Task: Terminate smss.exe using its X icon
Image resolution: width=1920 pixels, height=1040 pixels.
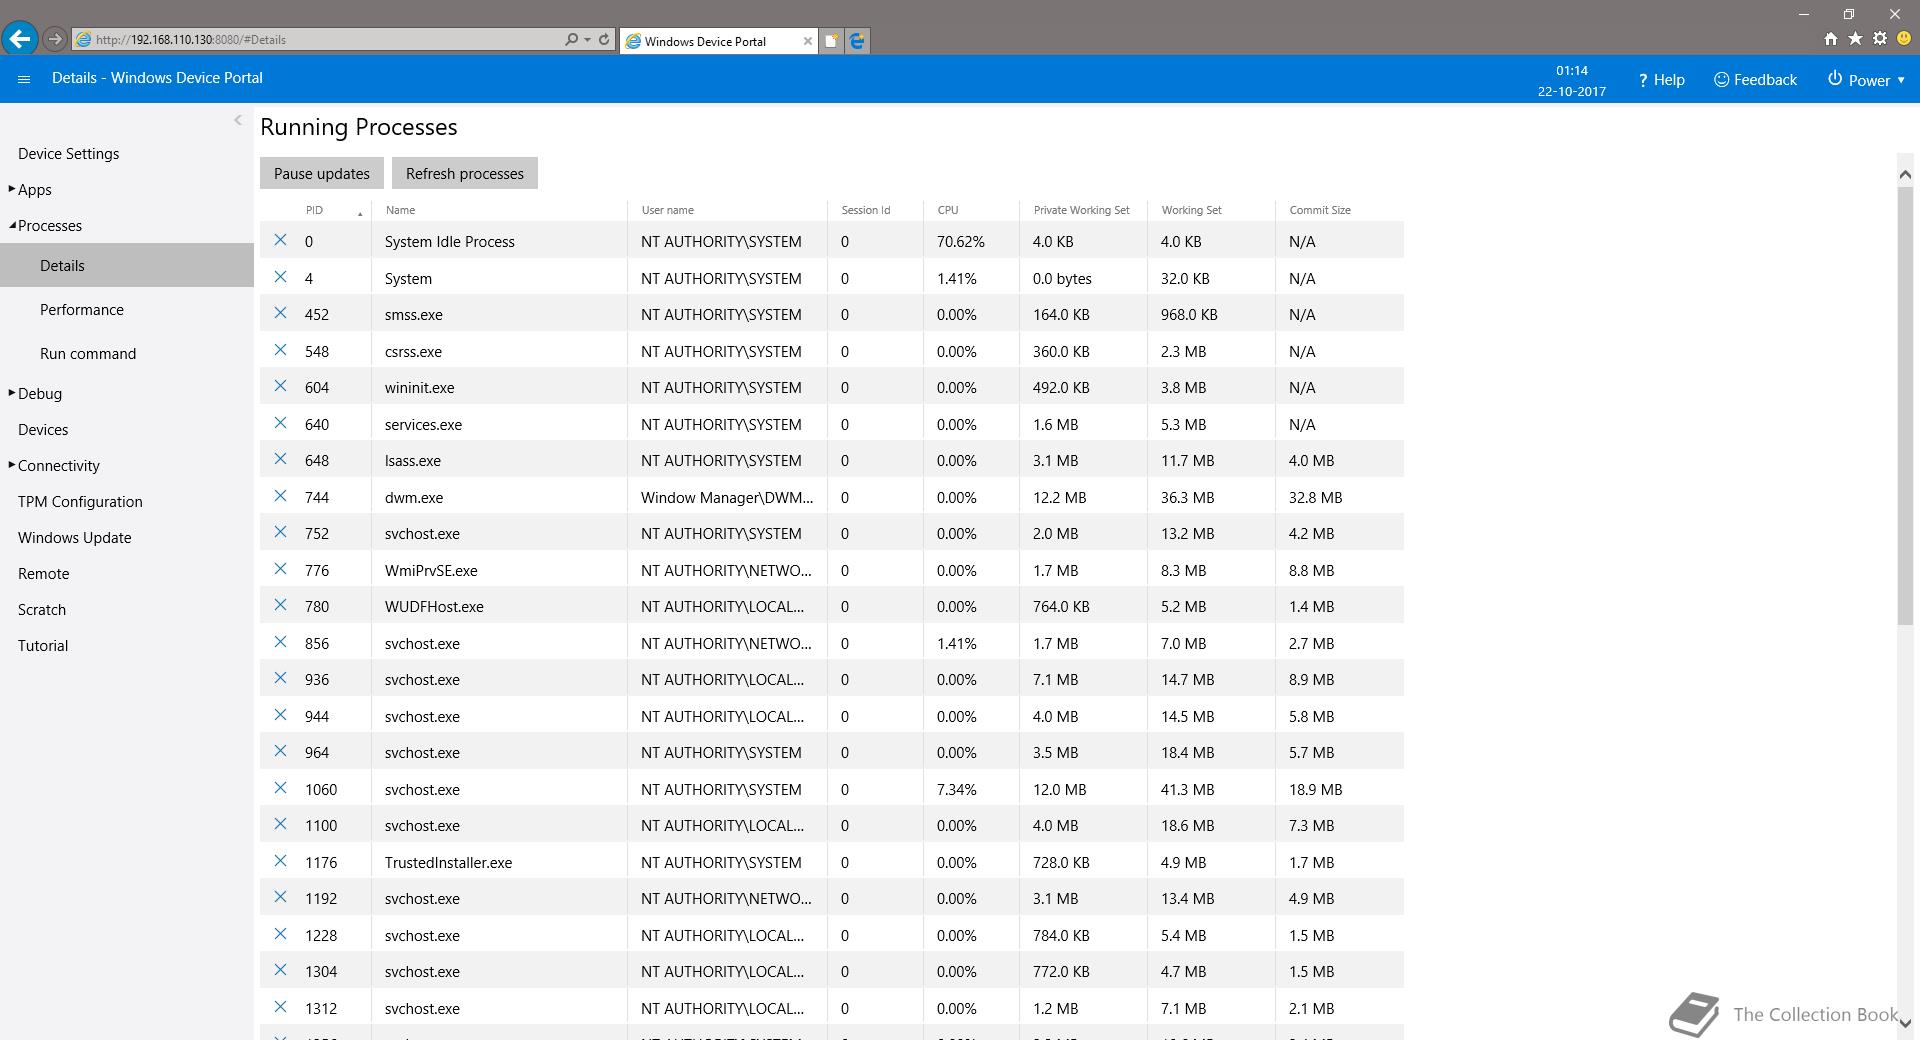Action: point(281,313)
